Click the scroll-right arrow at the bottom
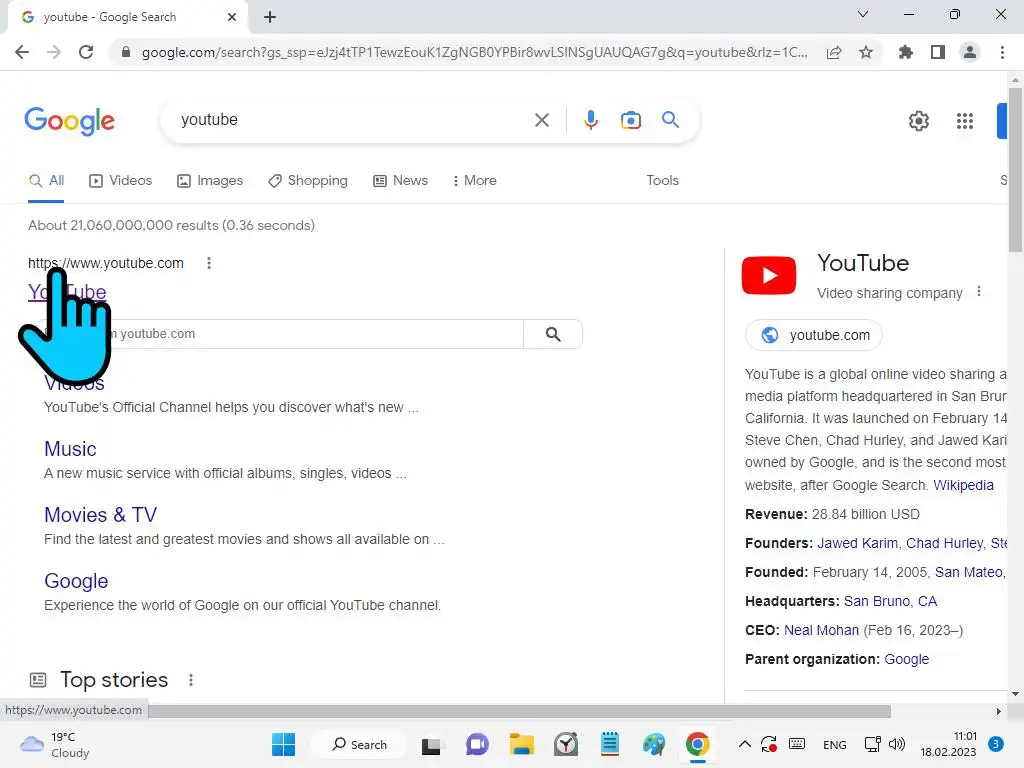The image size is (1024, 768). (x=999, y=711)
